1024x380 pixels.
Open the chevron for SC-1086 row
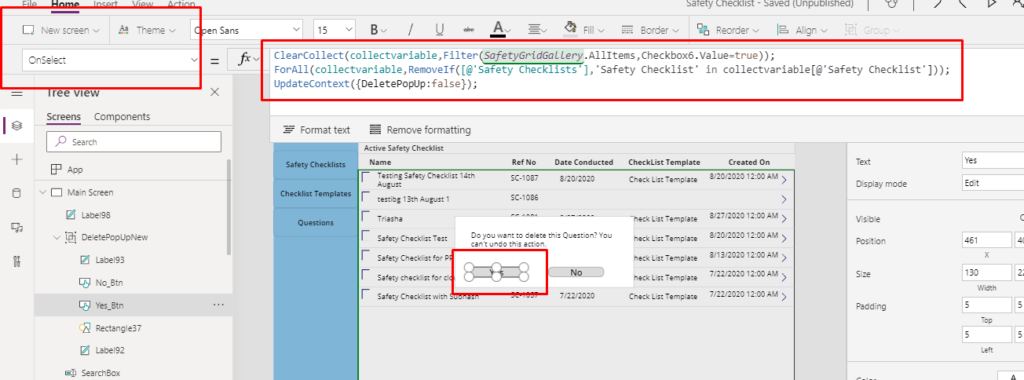784,200
